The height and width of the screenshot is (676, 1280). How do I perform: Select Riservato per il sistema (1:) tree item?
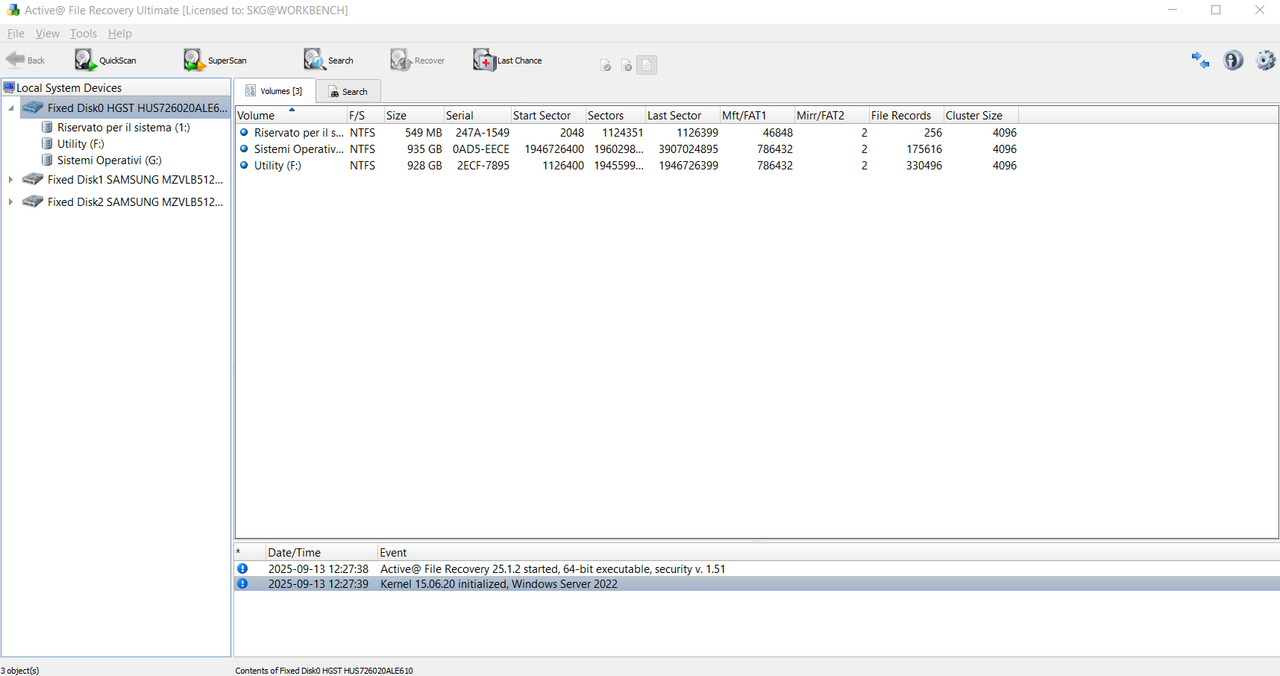tap(123, 128)
